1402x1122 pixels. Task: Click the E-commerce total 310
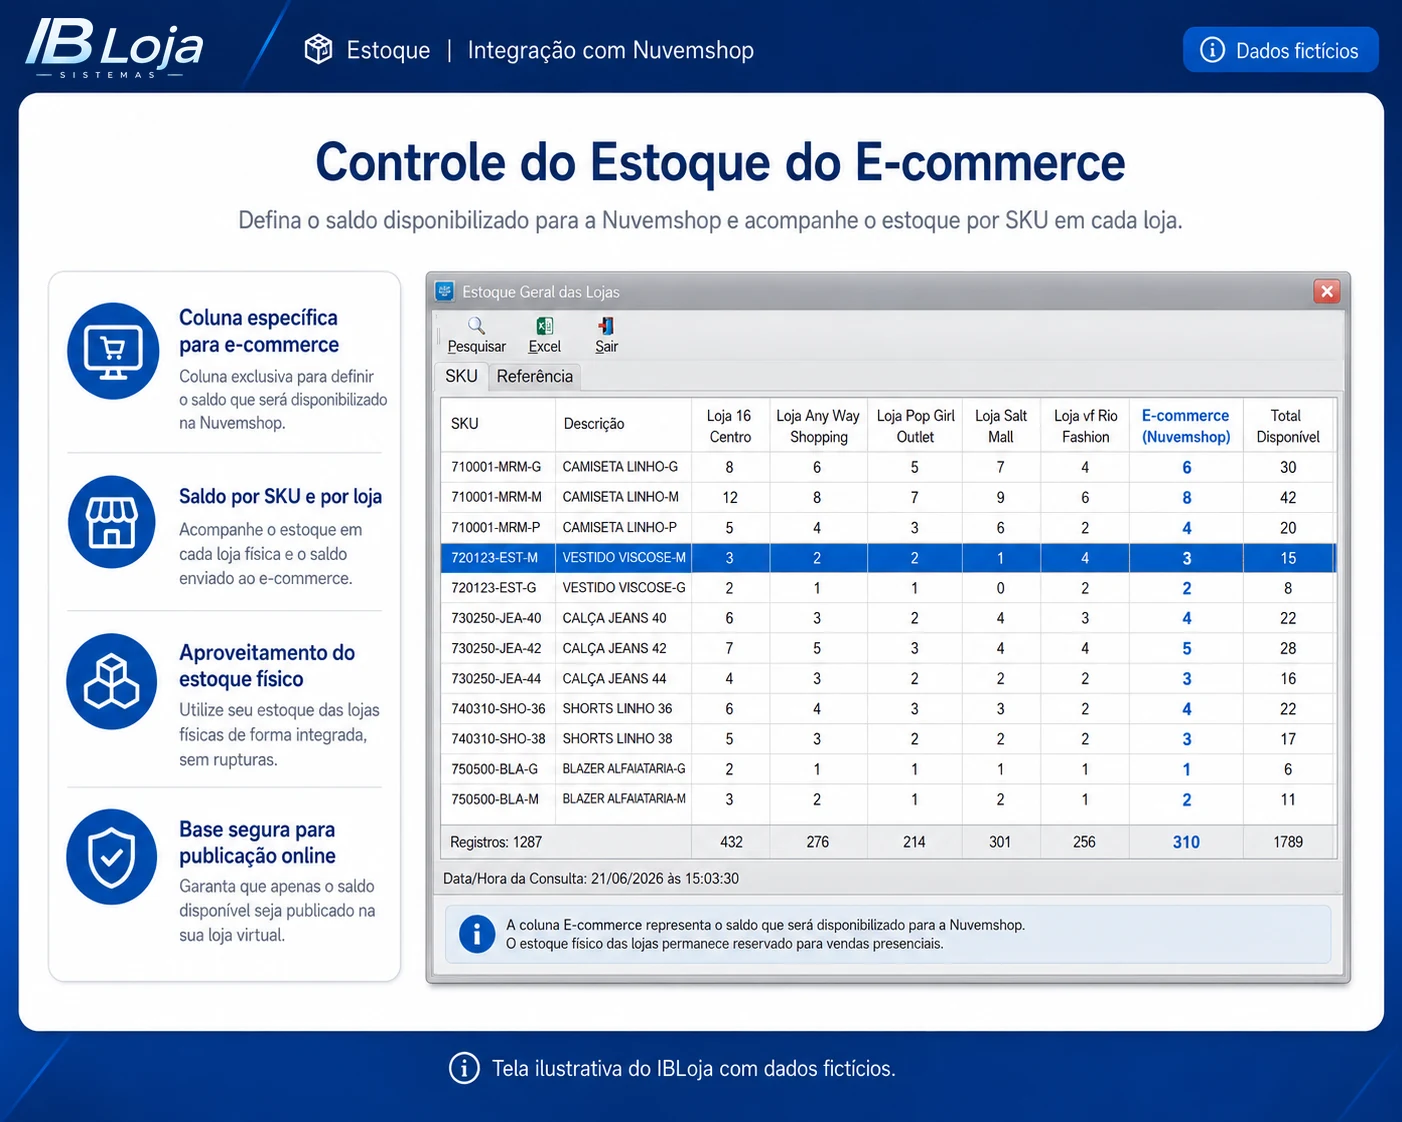coord(1186,842)
